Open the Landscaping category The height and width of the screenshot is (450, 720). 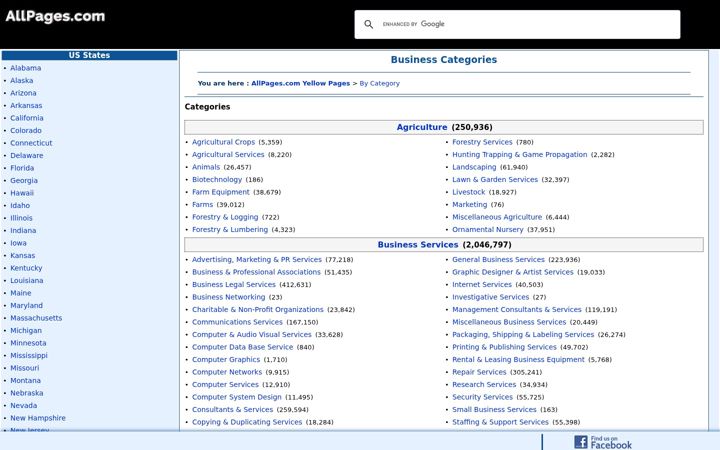tap(474, 167)
